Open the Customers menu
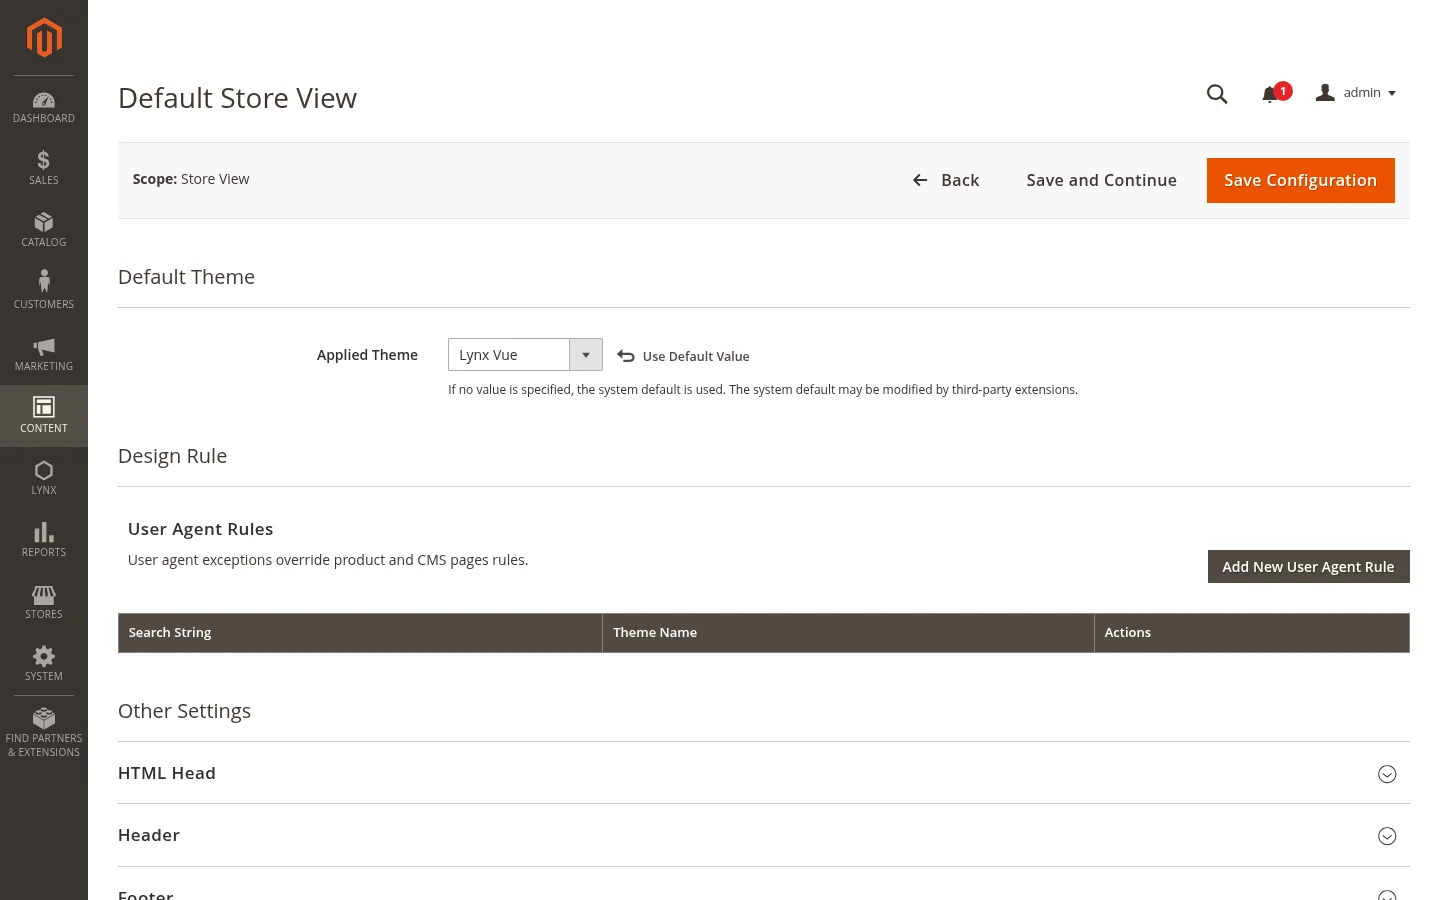Screen dimensions: 1440x900 pyautogui.click(x=44, y=290)
